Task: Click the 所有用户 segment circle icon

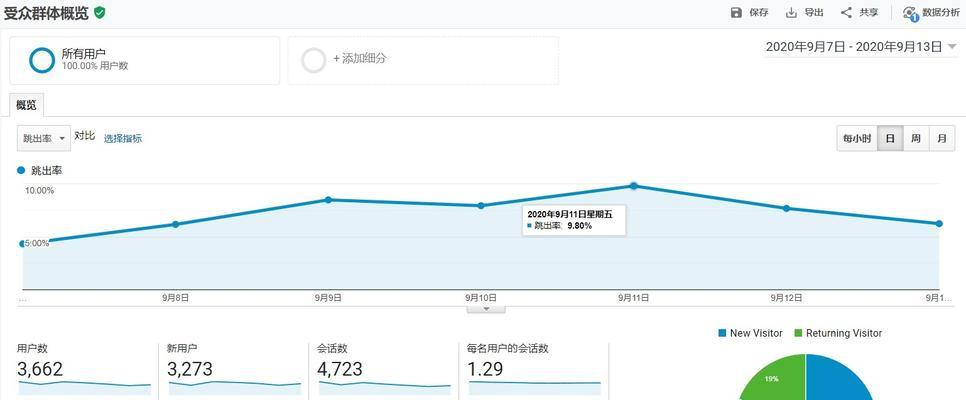Action: point(42,60)
